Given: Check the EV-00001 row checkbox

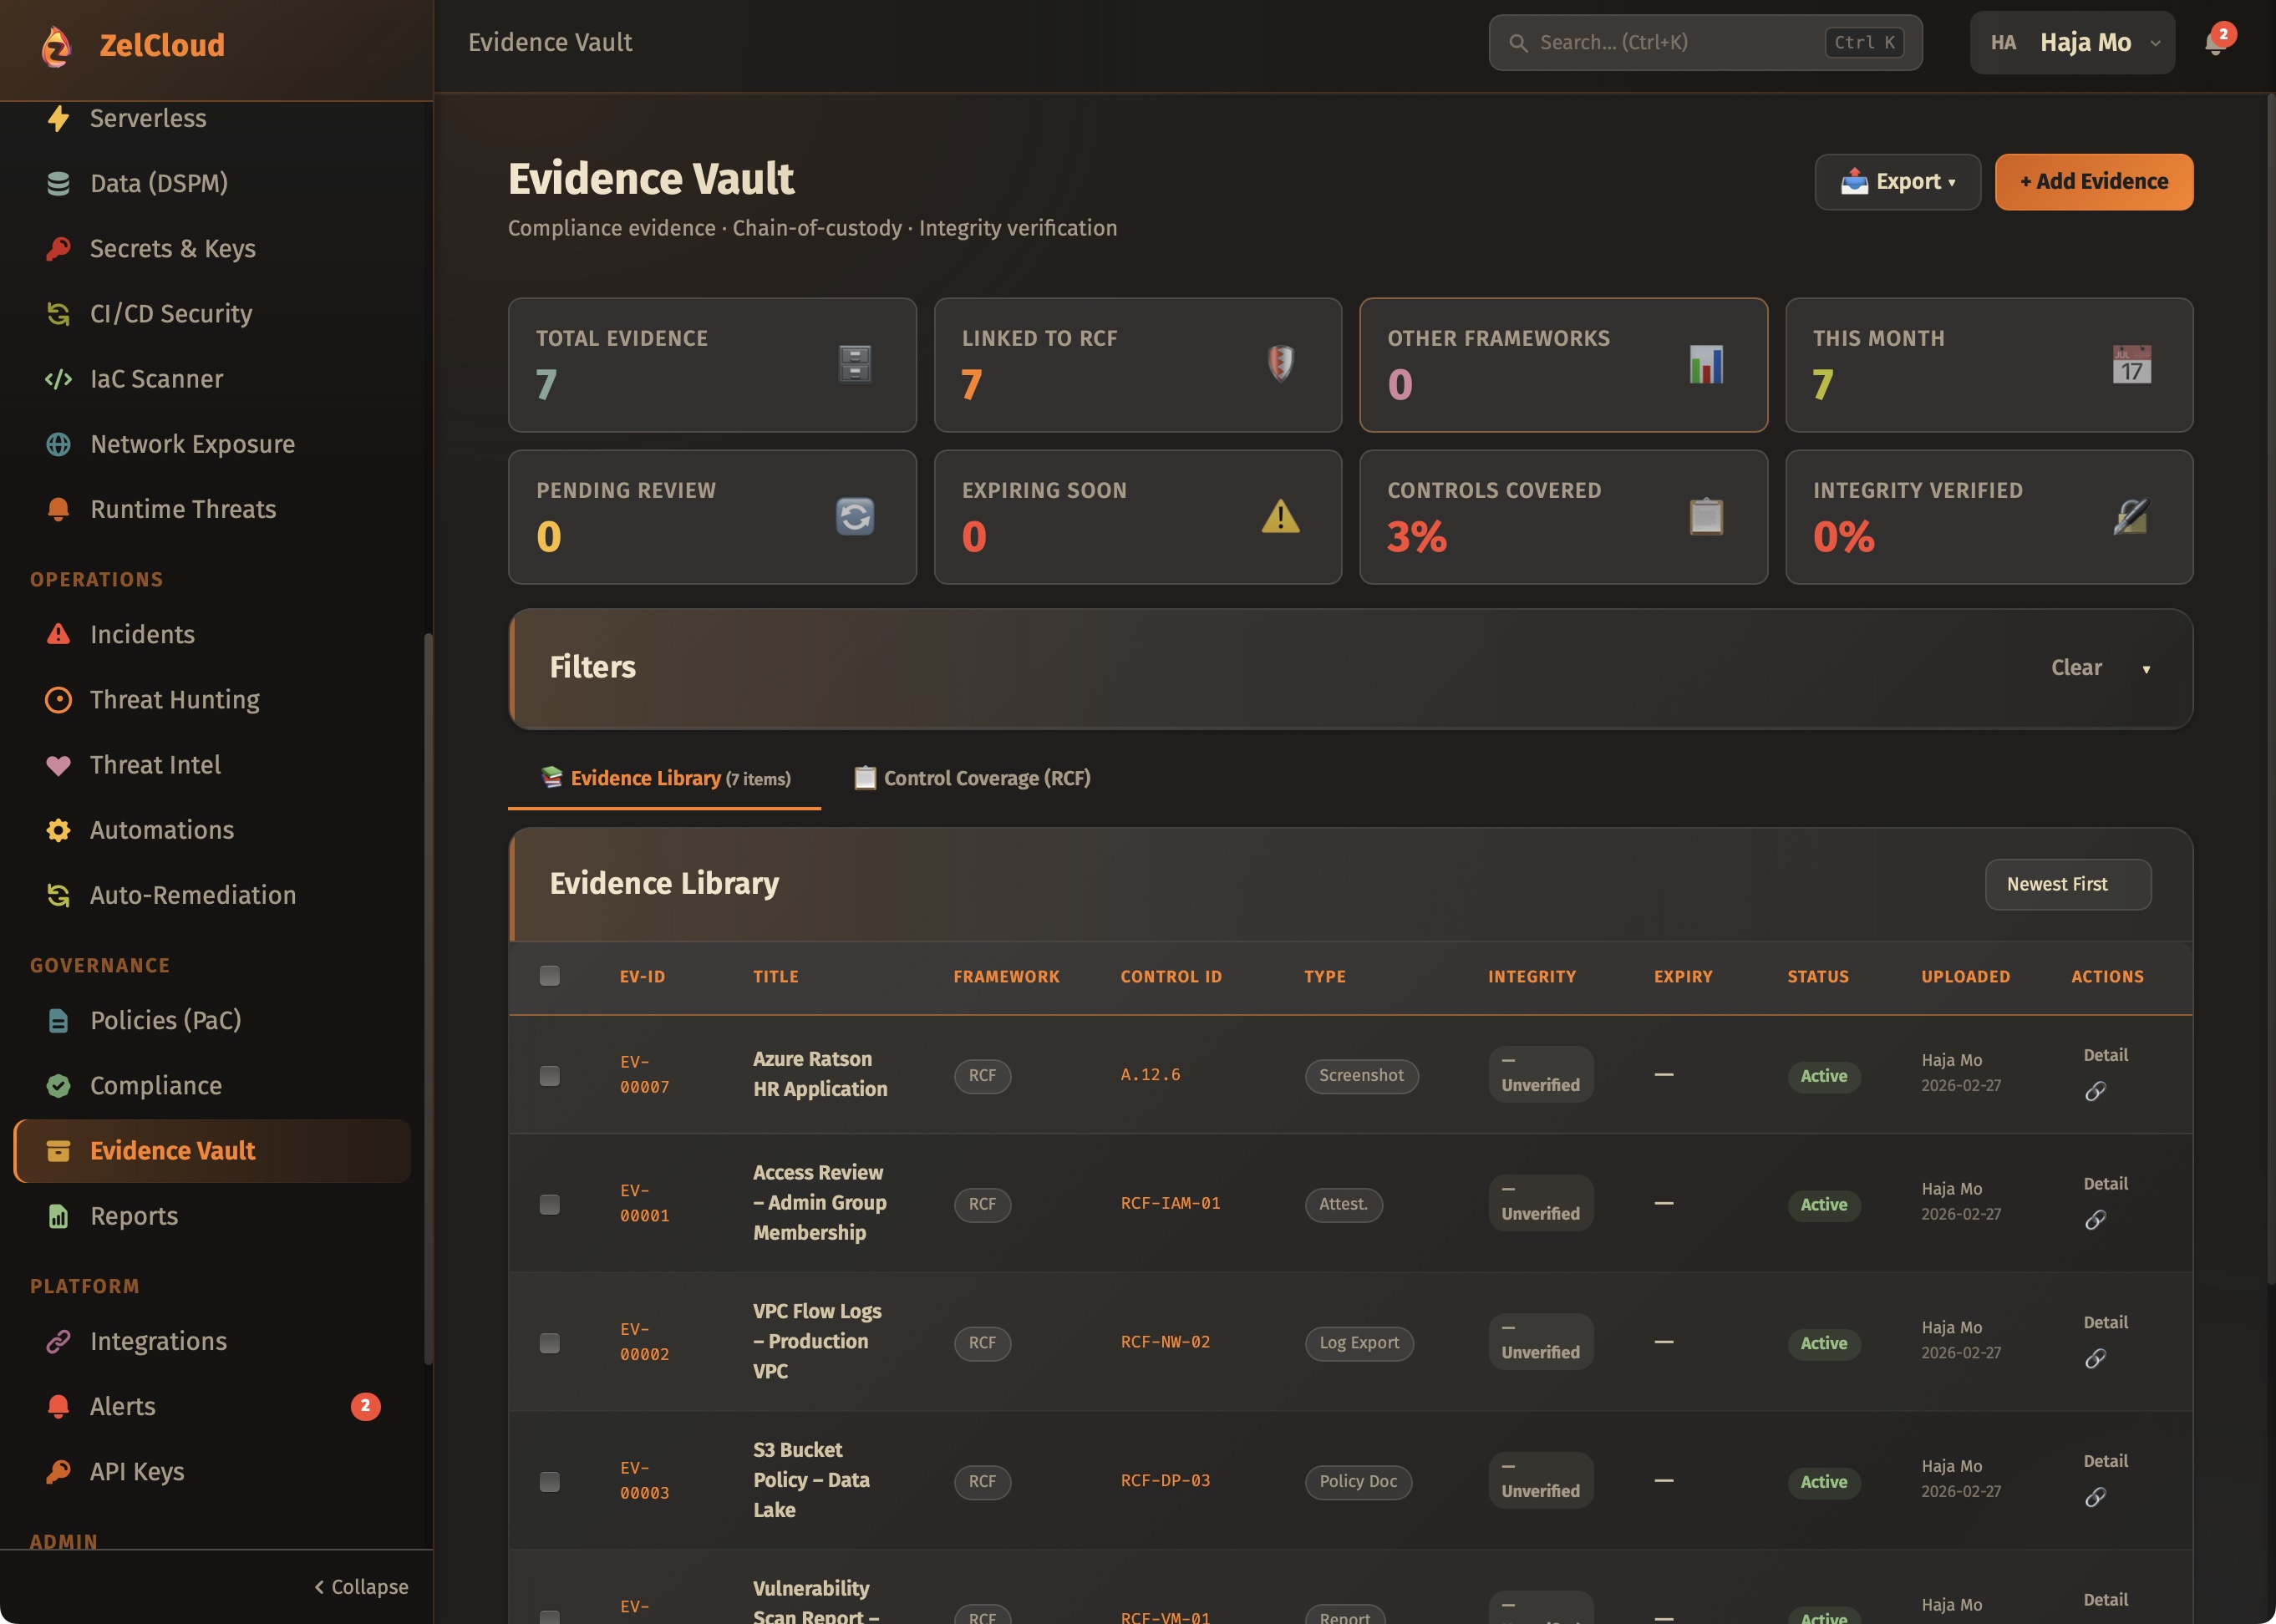Looking at the screenshot, I should tap(550, 1204).
